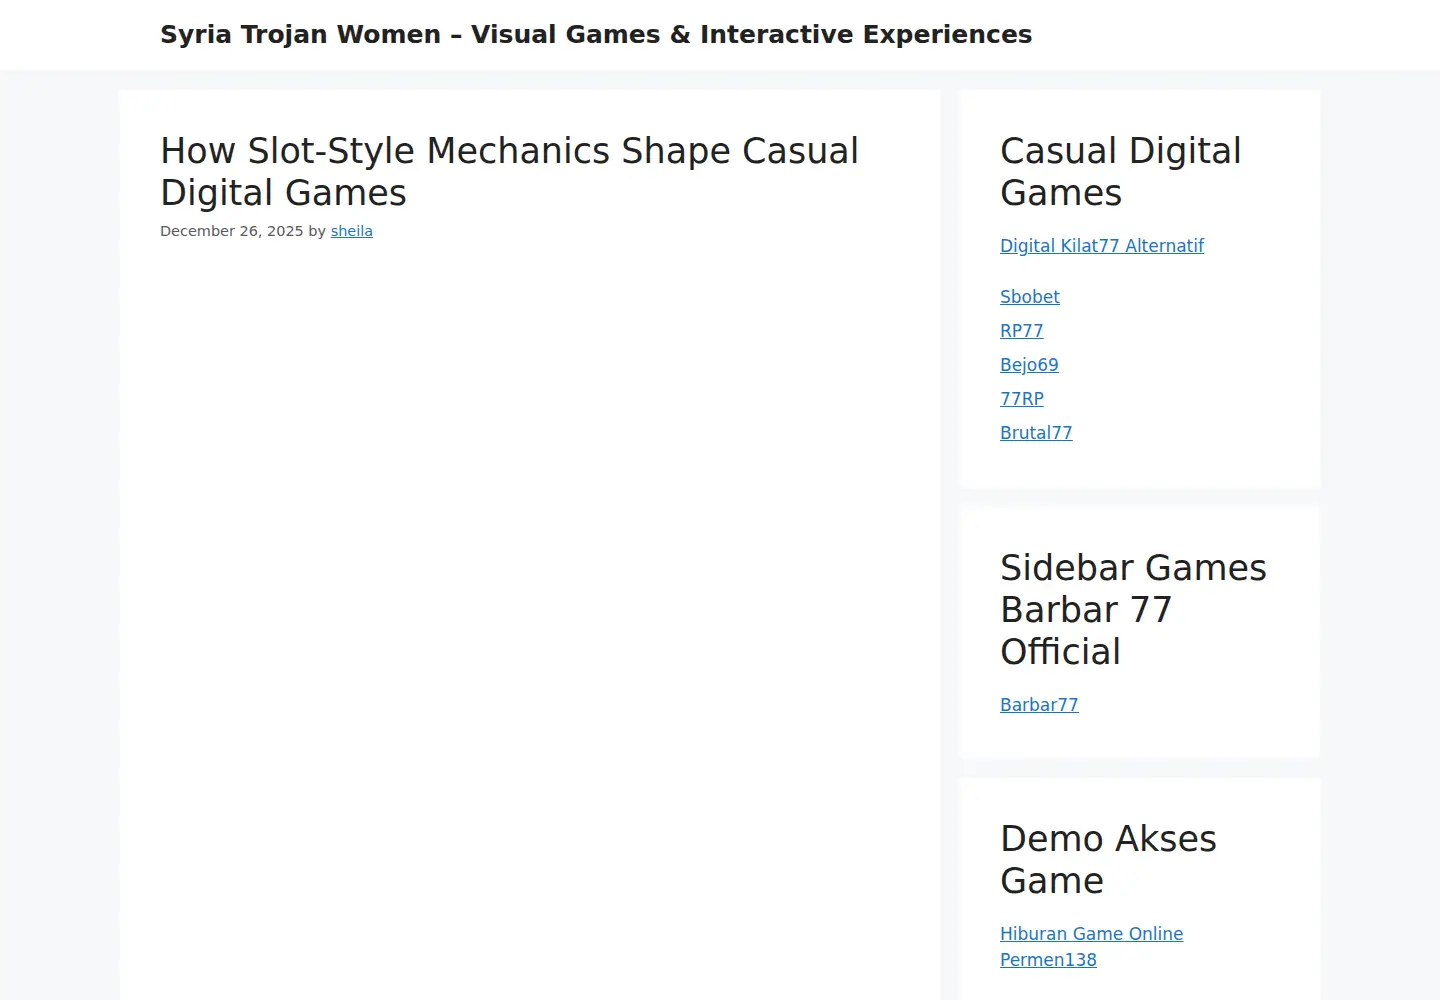Click the Demo Akses Game heading
1440x1000 pixels.
coord(1108,860)
